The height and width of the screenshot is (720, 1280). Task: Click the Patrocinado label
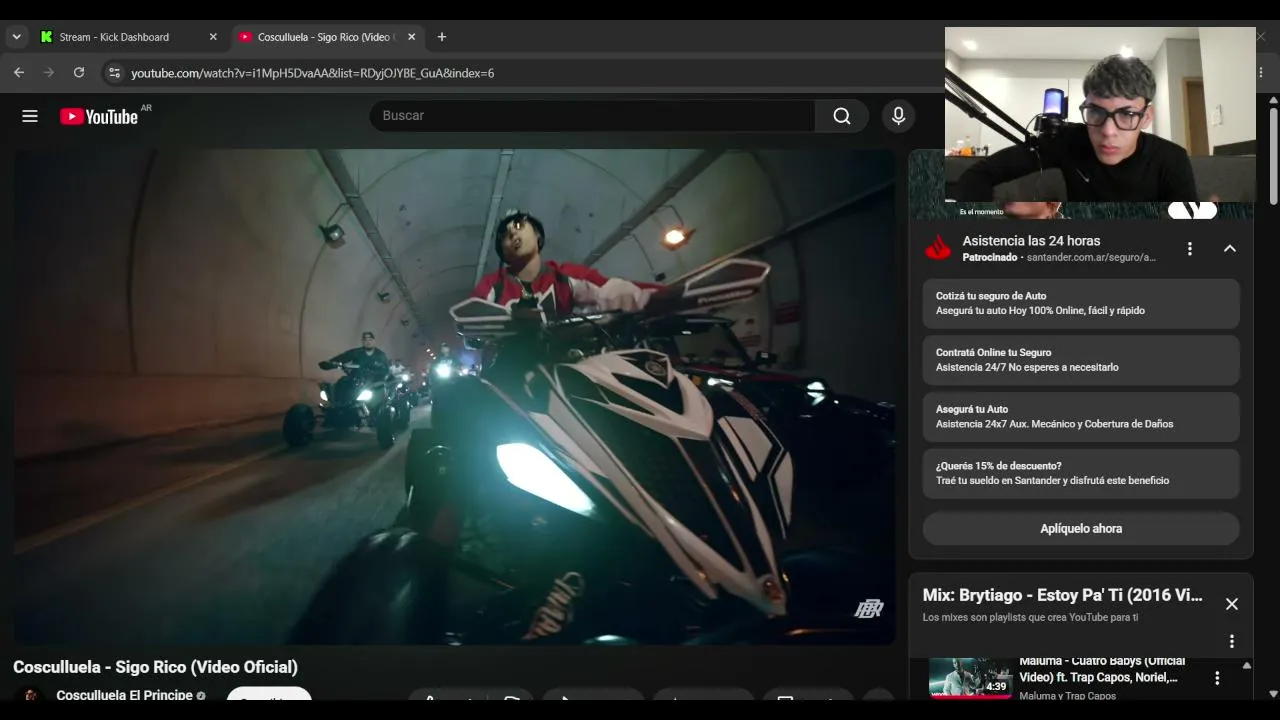point(989,258)
